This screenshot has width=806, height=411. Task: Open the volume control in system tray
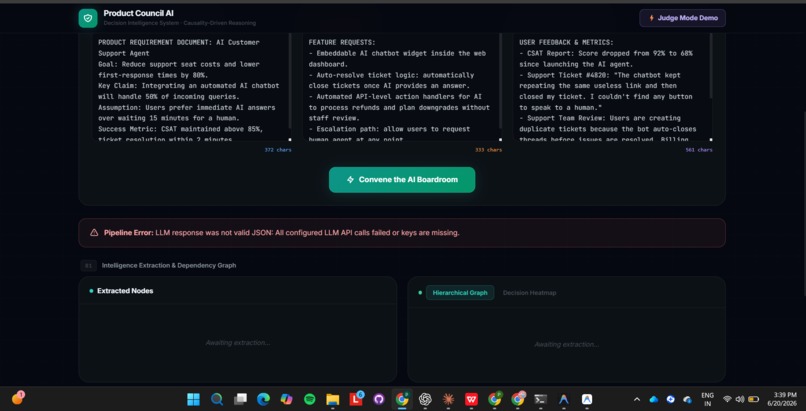pyautogui.click(x=740, y=399)
